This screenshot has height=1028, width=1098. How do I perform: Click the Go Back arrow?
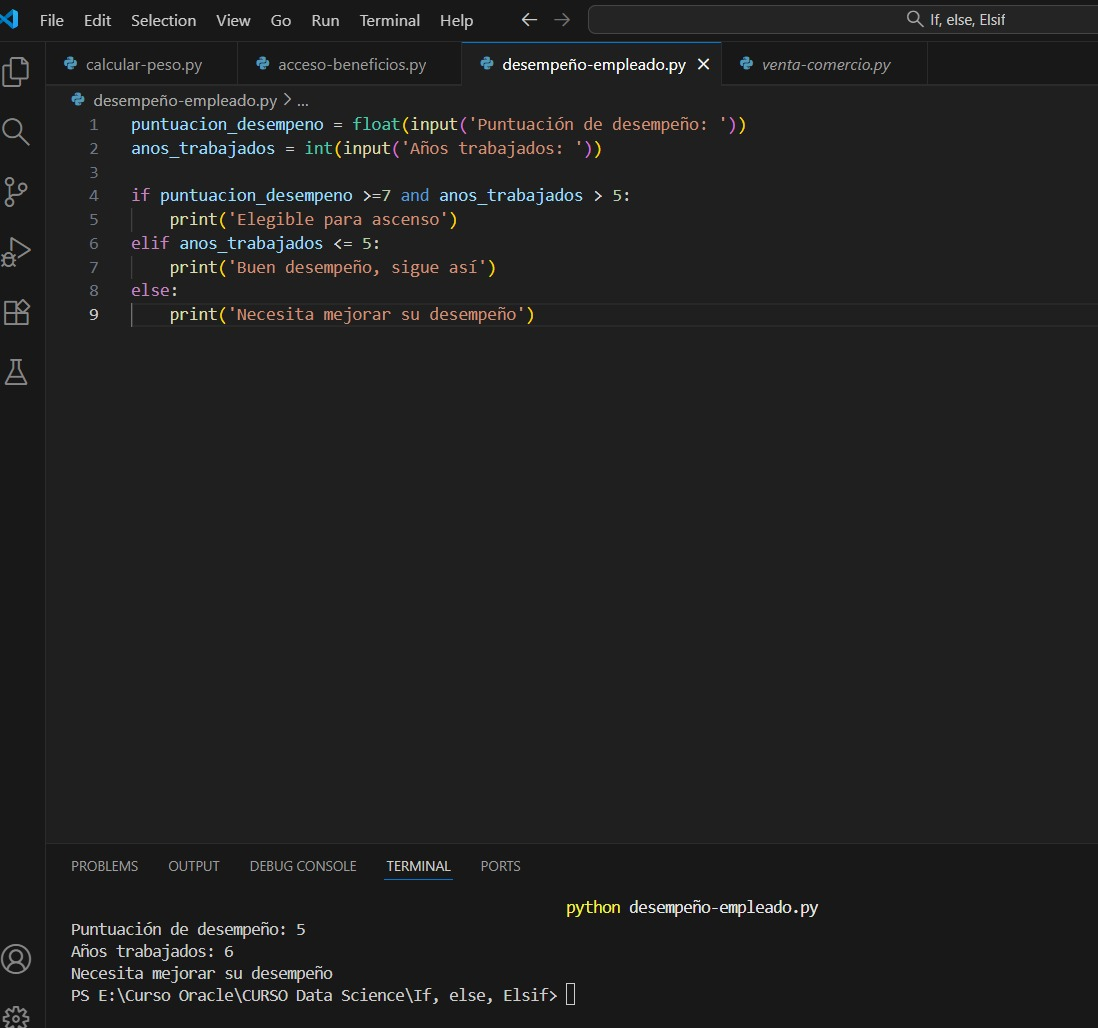530,20
